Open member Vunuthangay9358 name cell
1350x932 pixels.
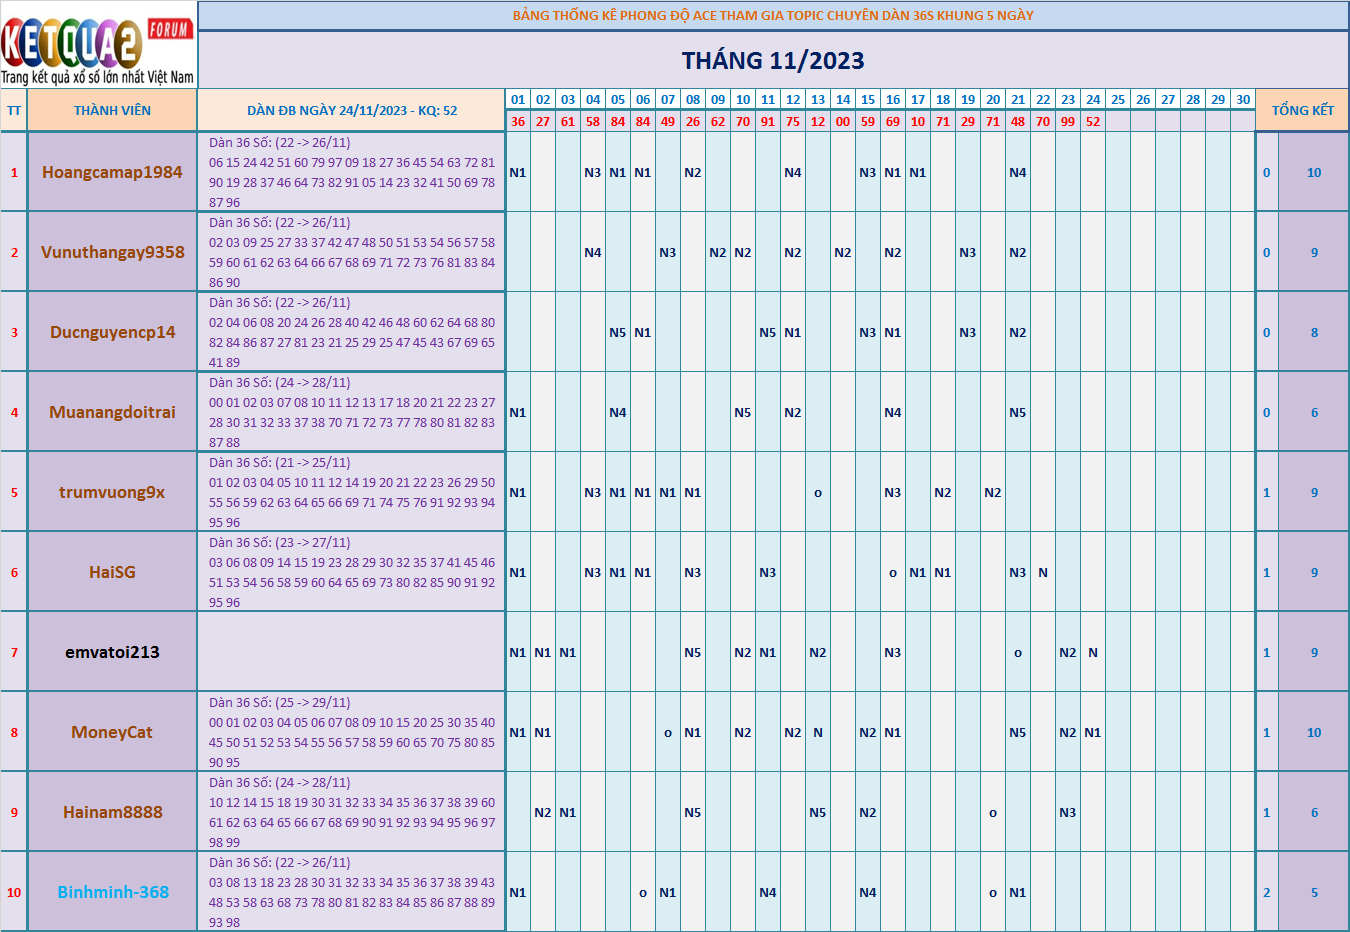(x=112, y=252)
